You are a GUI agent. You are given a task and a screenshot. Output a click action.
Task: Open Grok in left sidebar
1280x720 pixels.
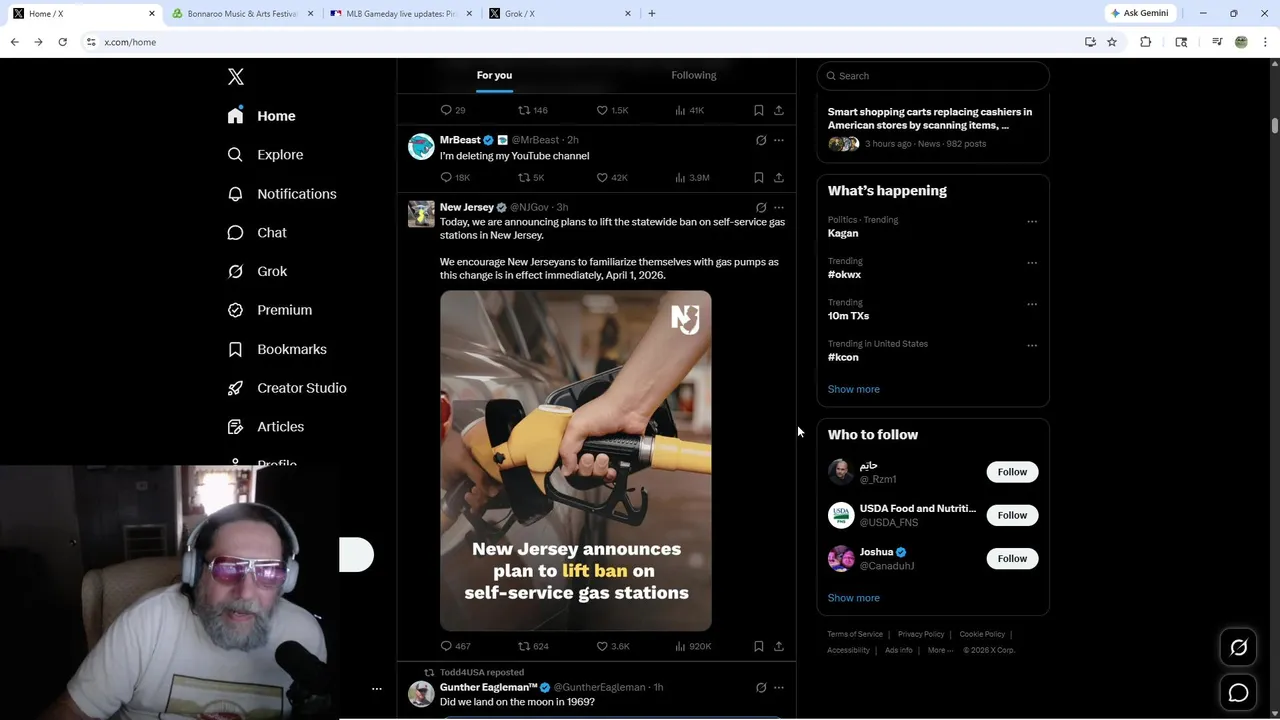(258, 271)
